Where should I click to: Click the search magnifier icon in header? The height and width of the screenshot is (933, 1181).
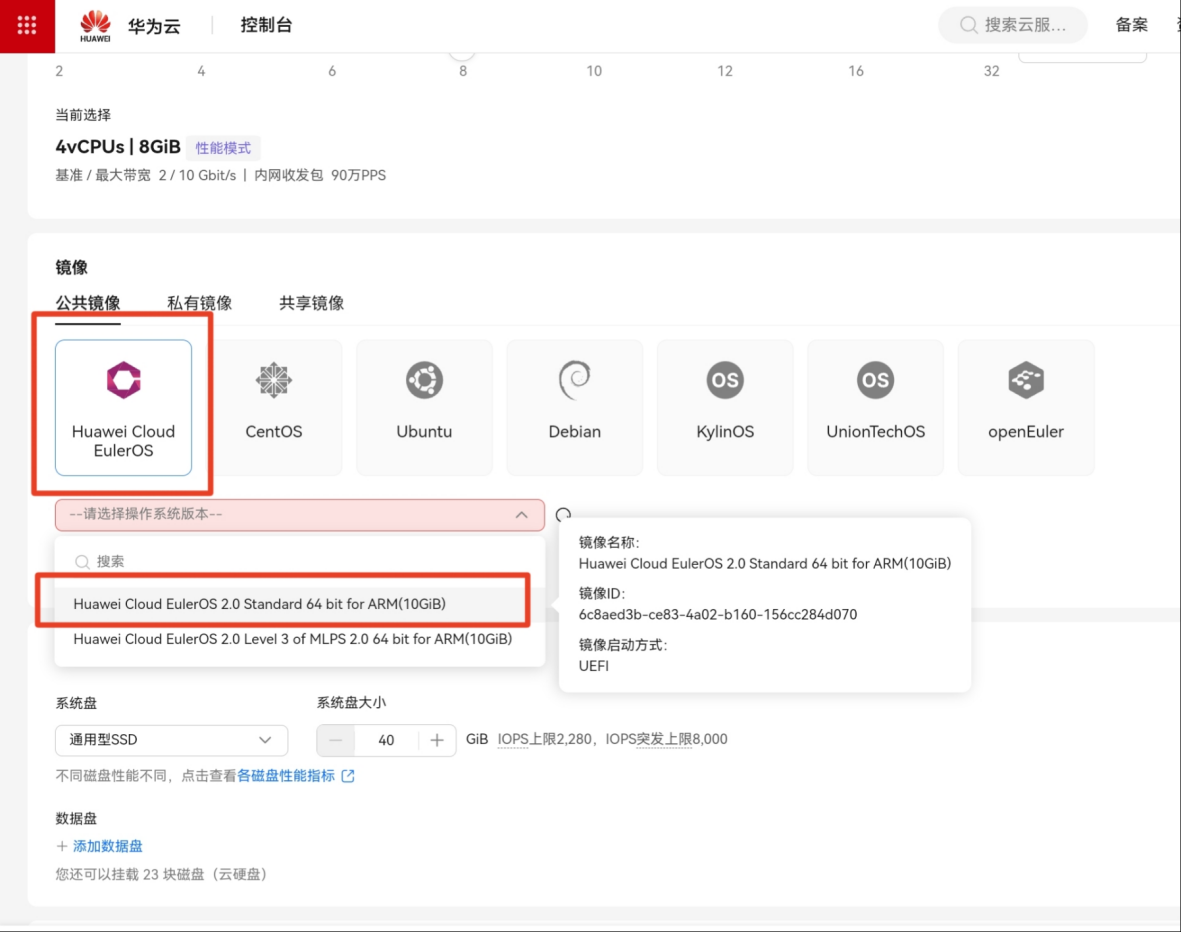(x=969, y=25)
